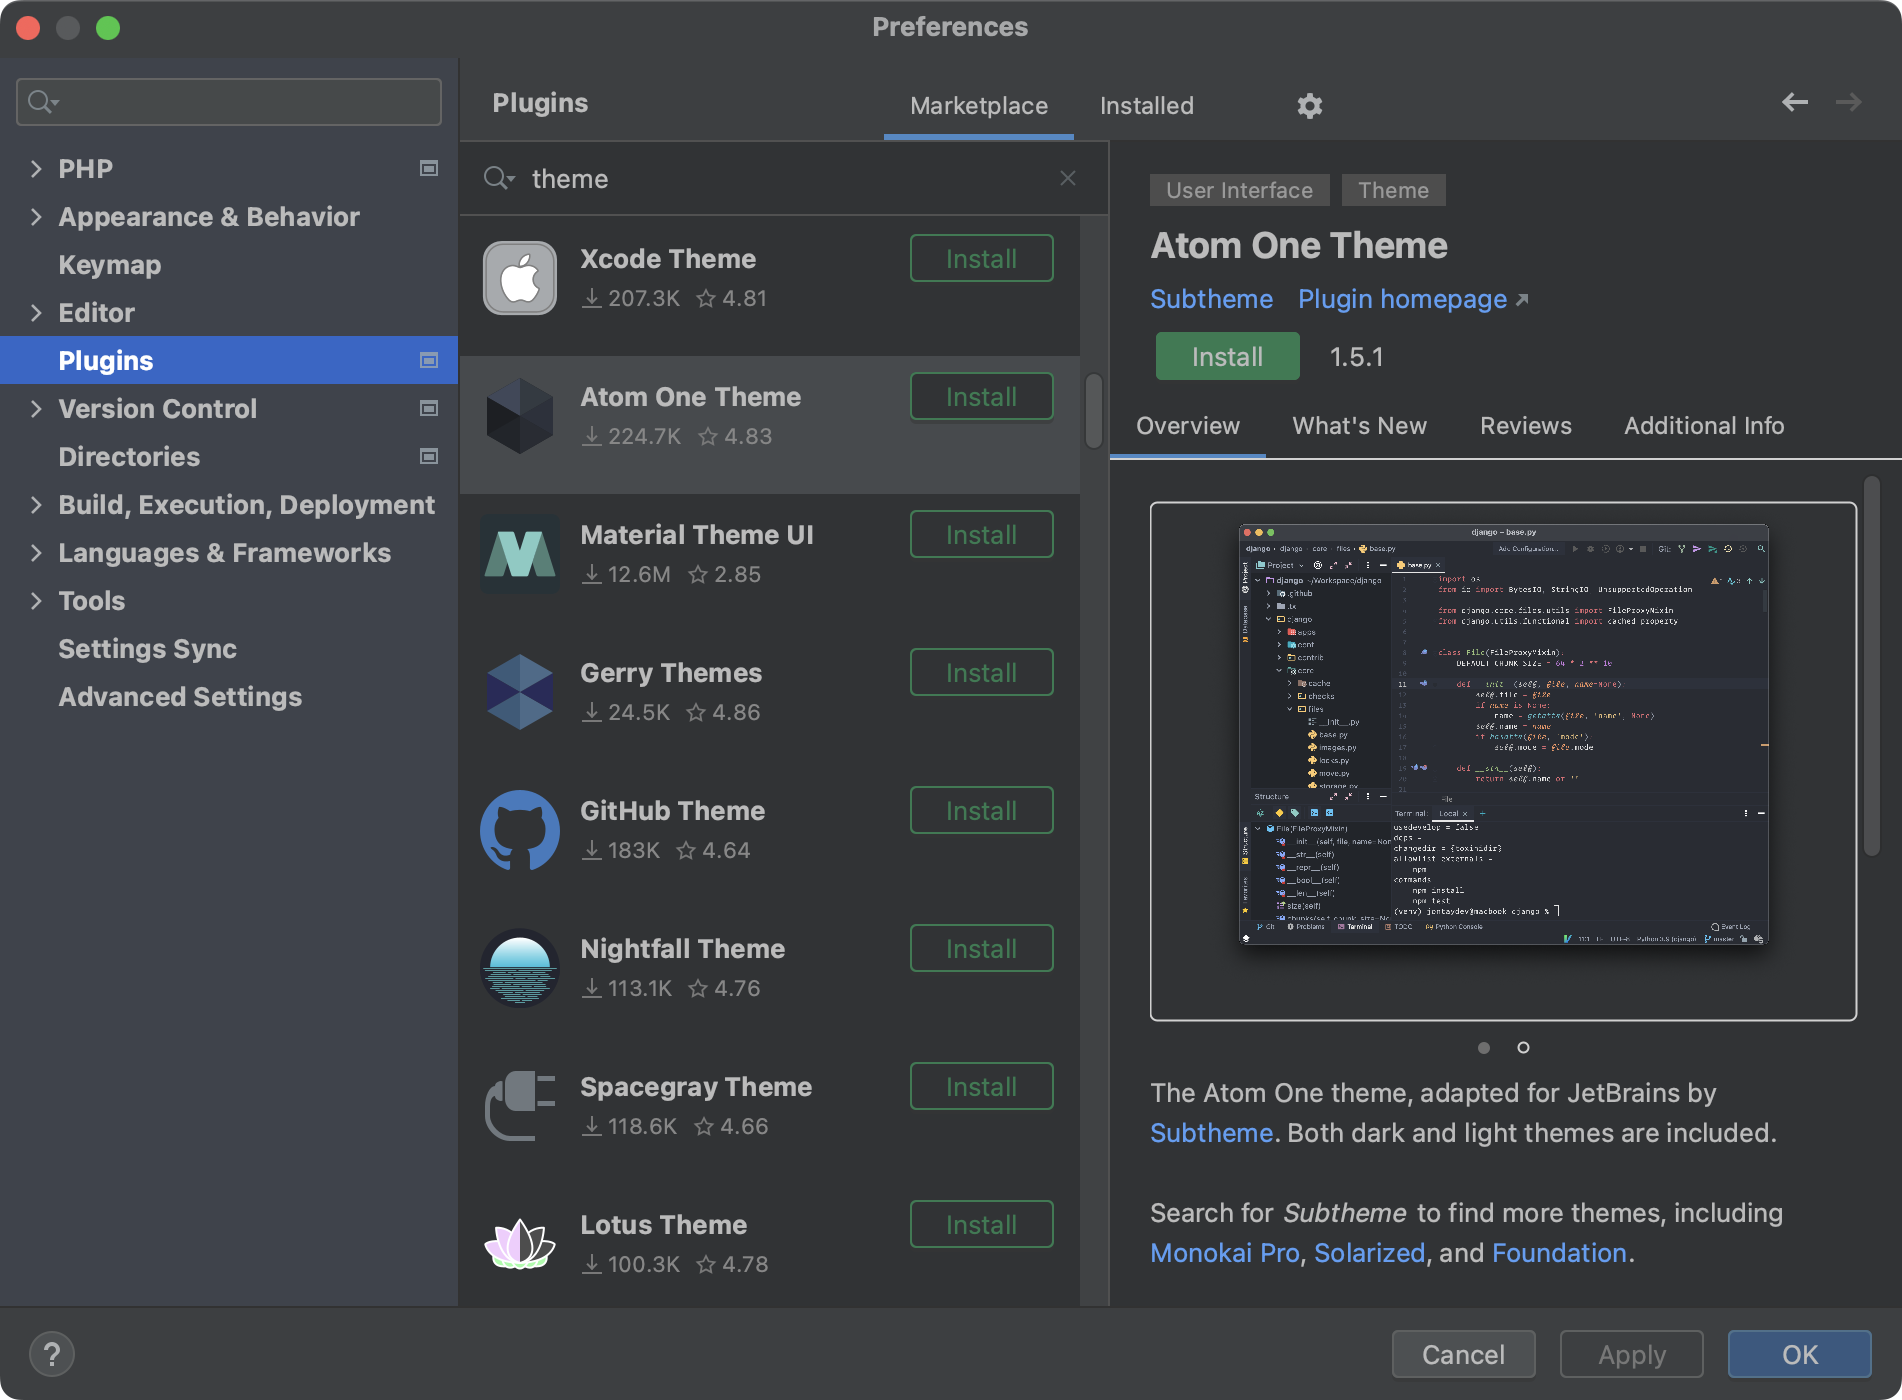Click the GitHub Theme octocat icon
The width and height of the screenshot is (1902, 1400).
pos(519,830)
